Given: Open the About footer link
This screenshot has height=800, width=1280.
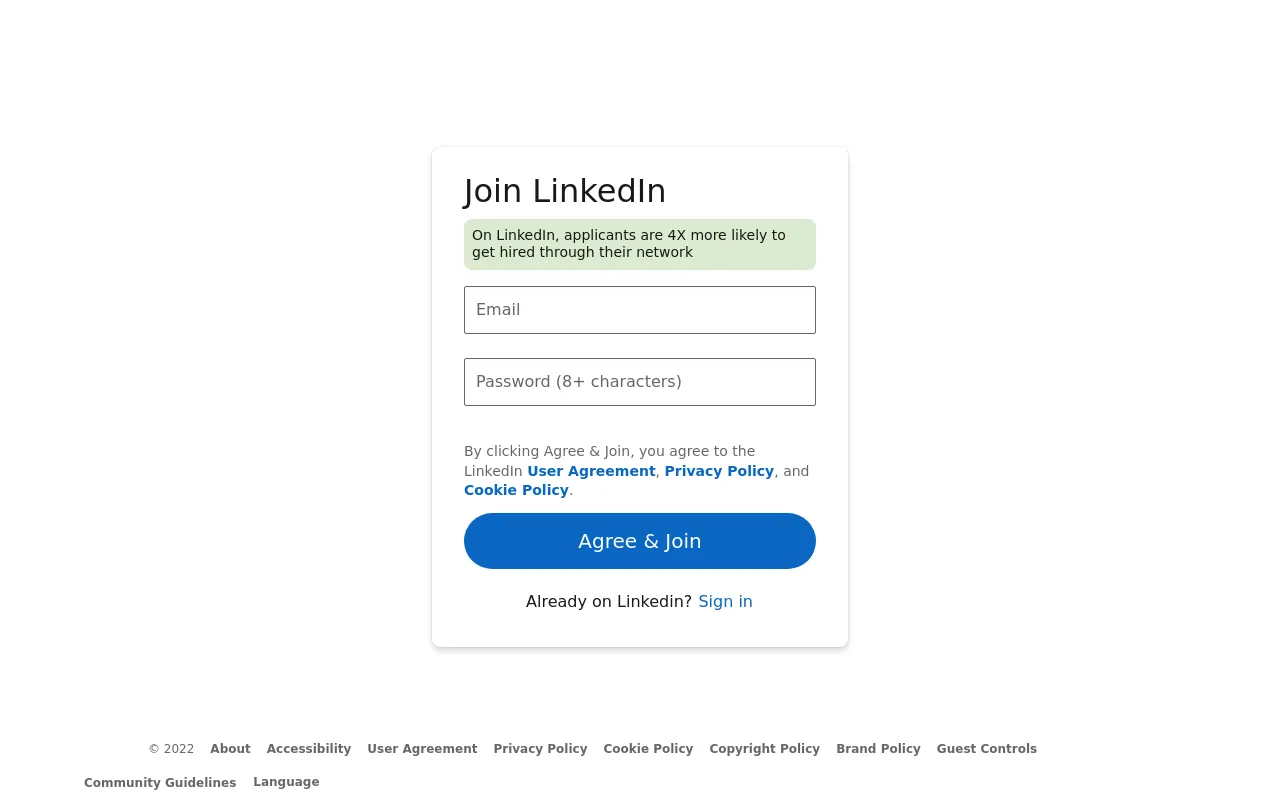Looking at the screenshot, I should (230, 749).
